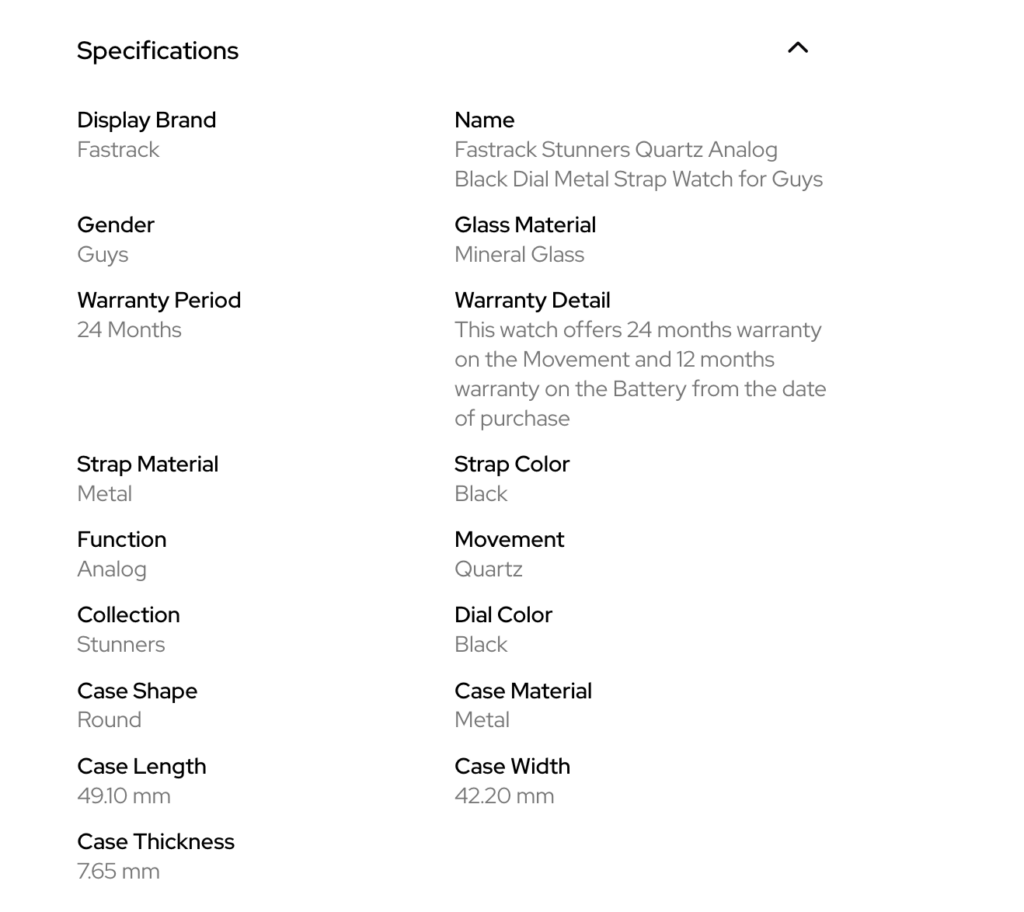This screenshot has height=912, width=1024.
Task: Click the Warranty Detail description text
Action: click(x=641, y=374)
